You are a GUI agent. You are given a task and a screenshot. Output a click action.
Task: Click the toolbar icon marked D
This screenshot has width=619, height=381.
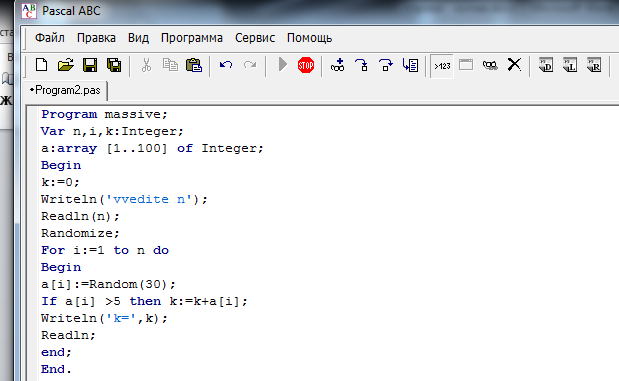tap(546, 65)
